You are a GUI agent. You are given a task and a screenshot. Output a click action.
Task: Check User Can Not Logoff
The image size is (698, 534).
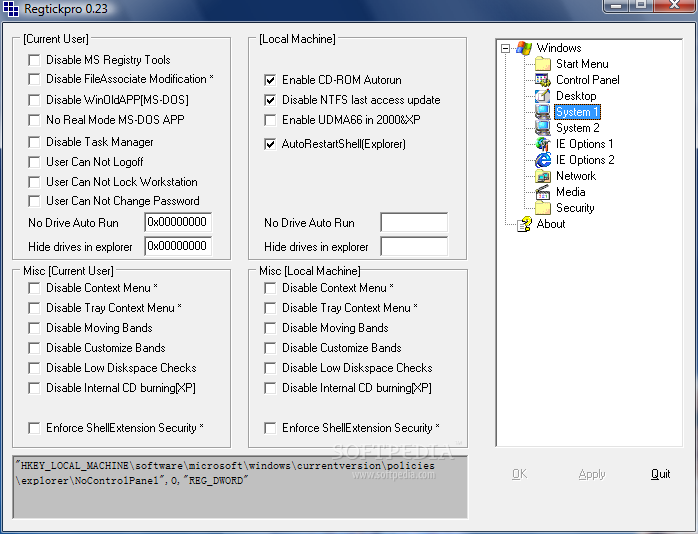(34, 162)
